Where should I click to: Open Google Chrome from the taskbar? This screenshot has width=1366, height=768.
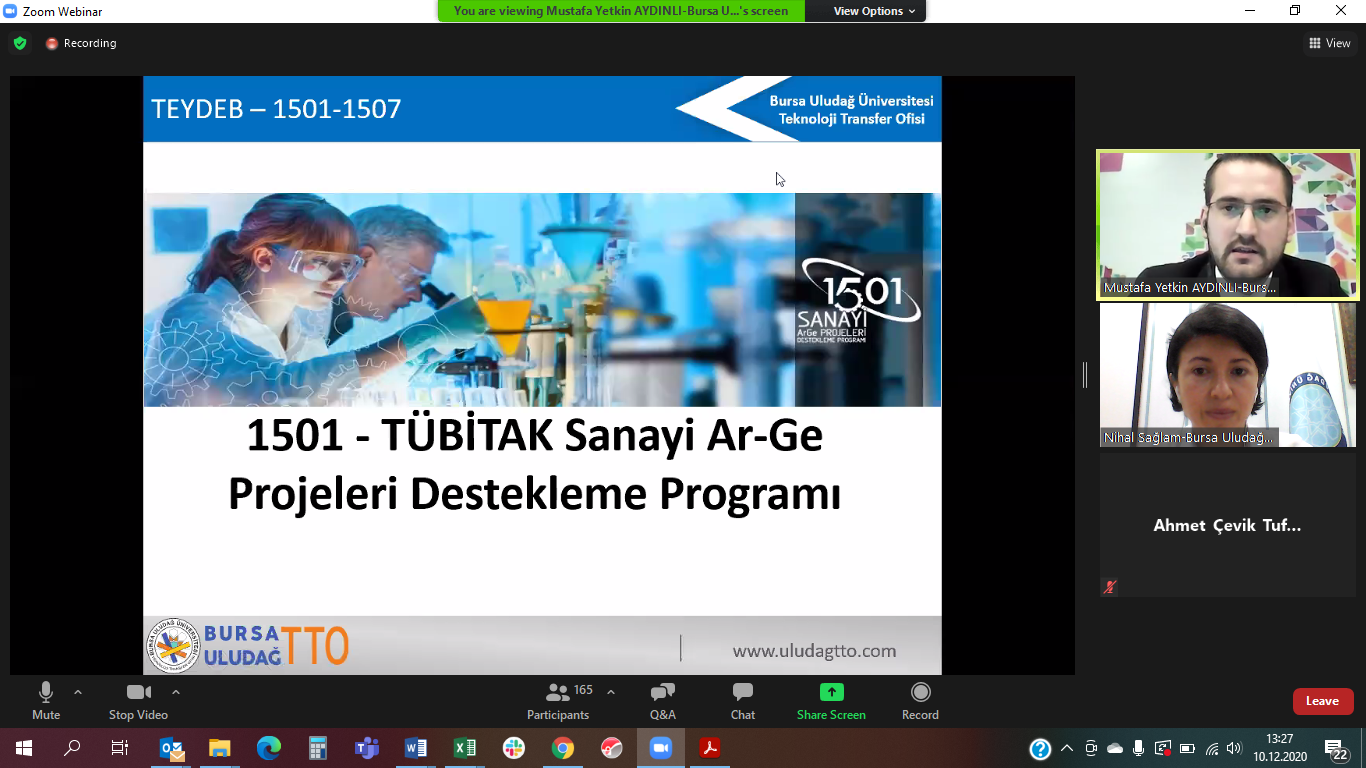[x=563, y=748]
